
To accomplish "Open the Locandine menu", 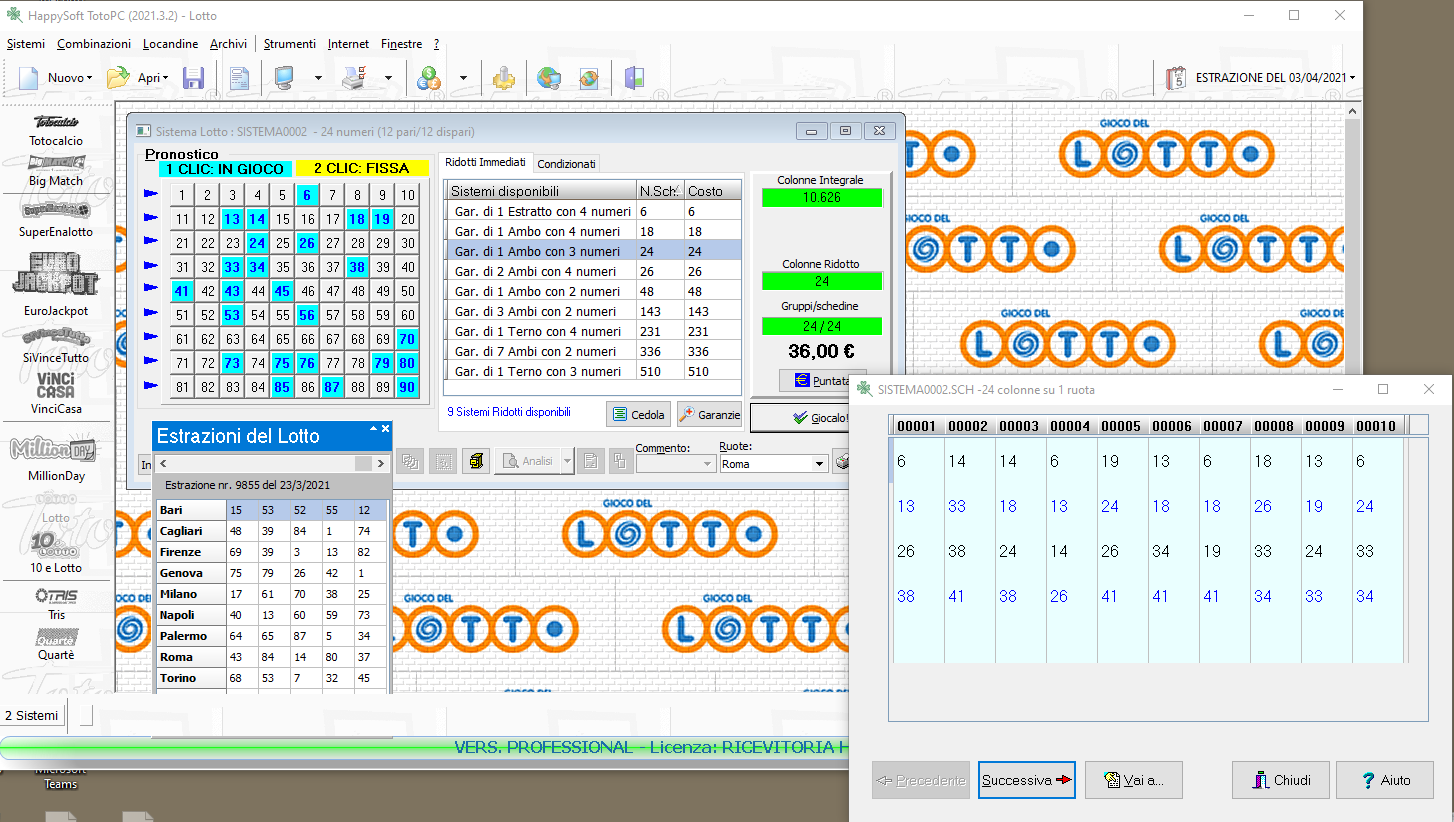I will coord(170,44).
